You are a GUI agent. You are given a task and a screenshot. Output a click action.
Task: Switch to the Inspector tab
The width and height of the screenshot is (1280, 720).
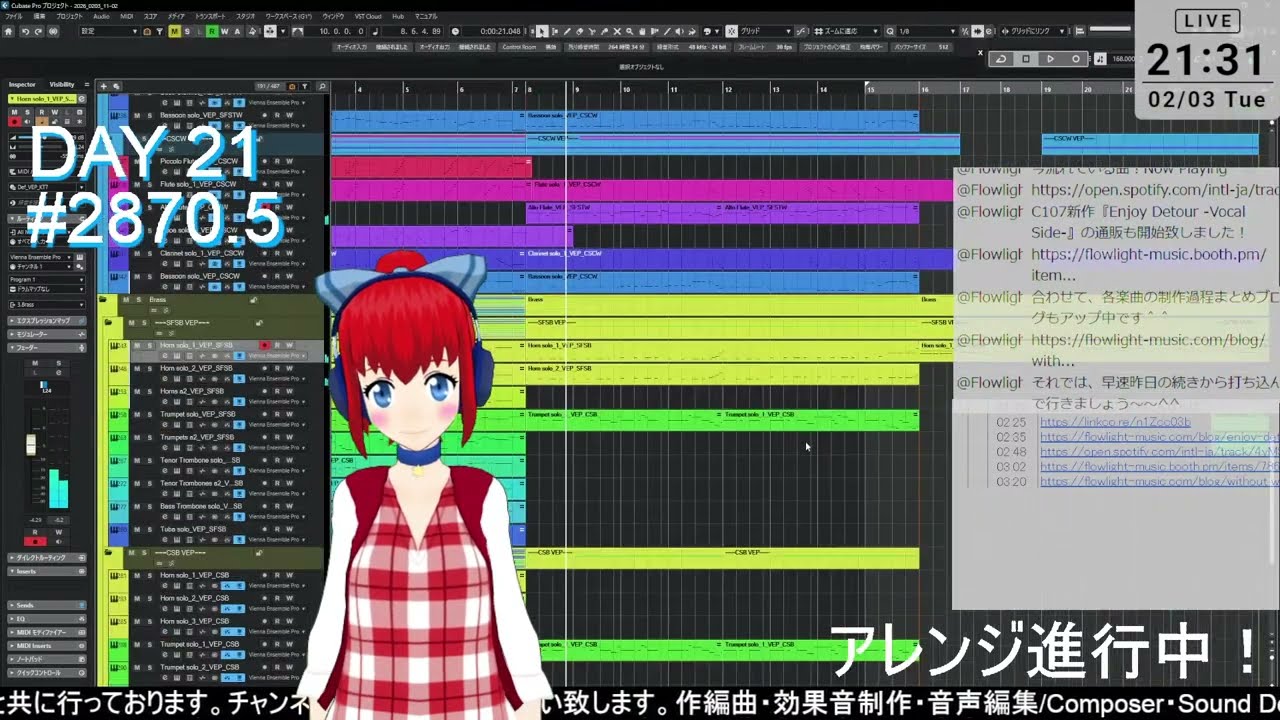22,84
